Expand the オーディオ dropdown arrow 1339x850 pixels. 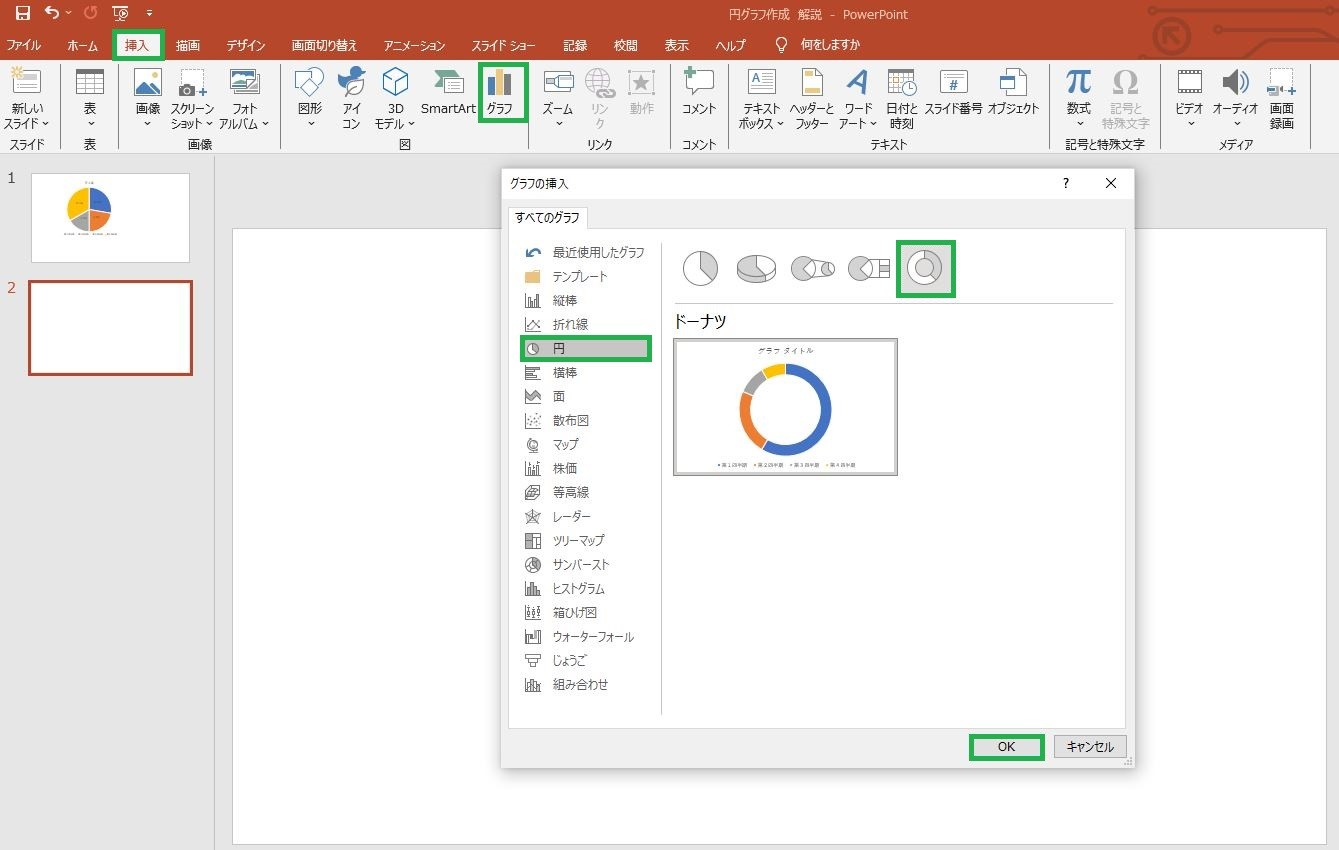1235,124
